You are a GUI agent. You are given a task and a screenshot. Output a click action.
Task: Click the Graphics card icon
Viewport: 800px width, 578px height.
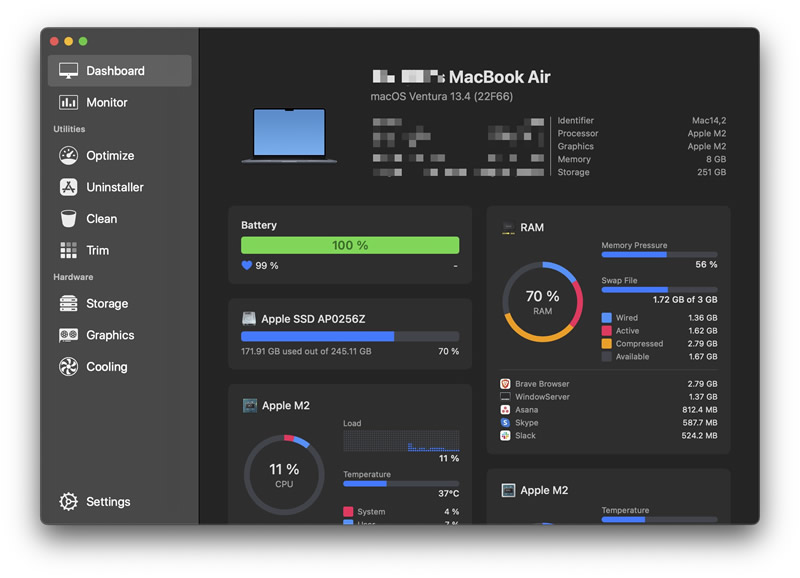(68, 335)
